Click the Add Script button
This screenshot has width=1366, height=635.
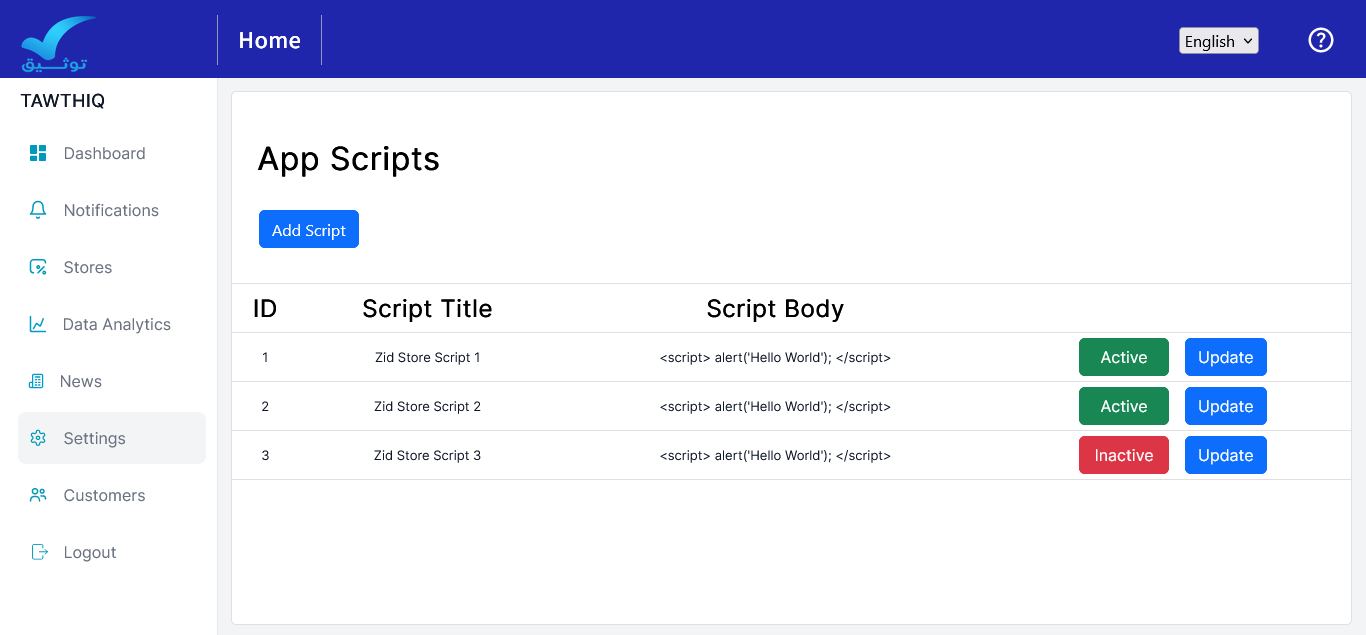pos(309,229)
